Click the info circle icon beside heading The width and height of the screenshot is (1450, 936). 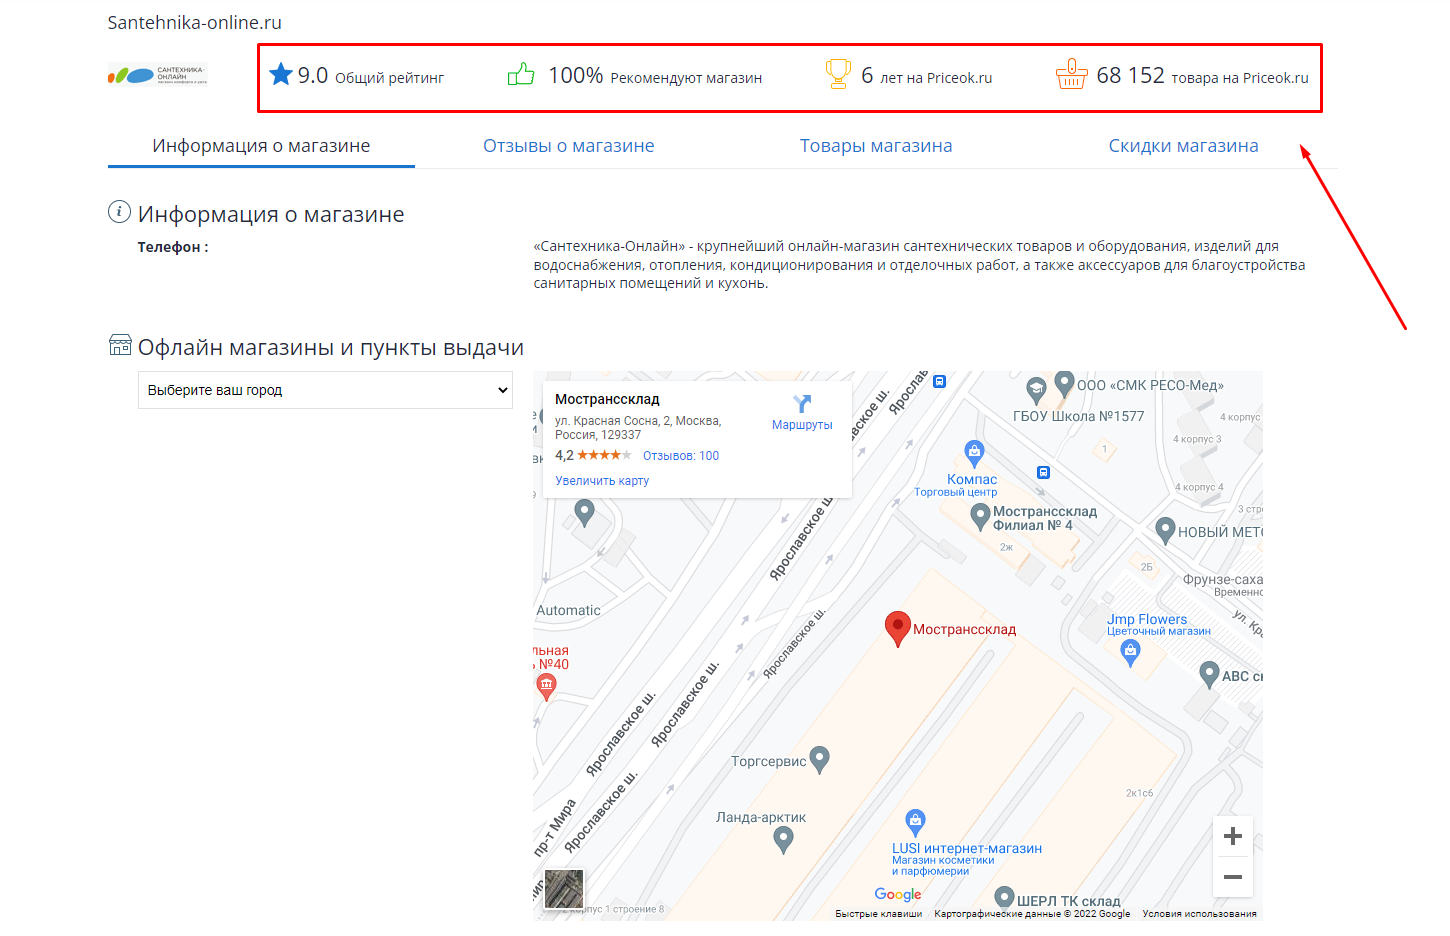pos(119,211)
